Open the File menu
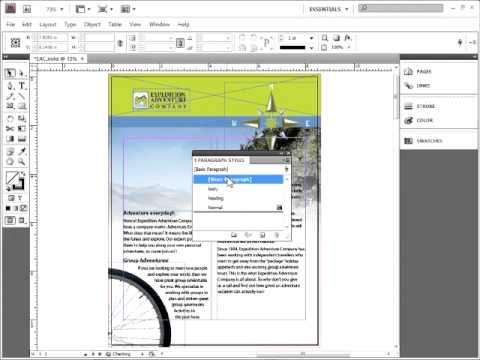480x360 pixels. pos(10,24)
